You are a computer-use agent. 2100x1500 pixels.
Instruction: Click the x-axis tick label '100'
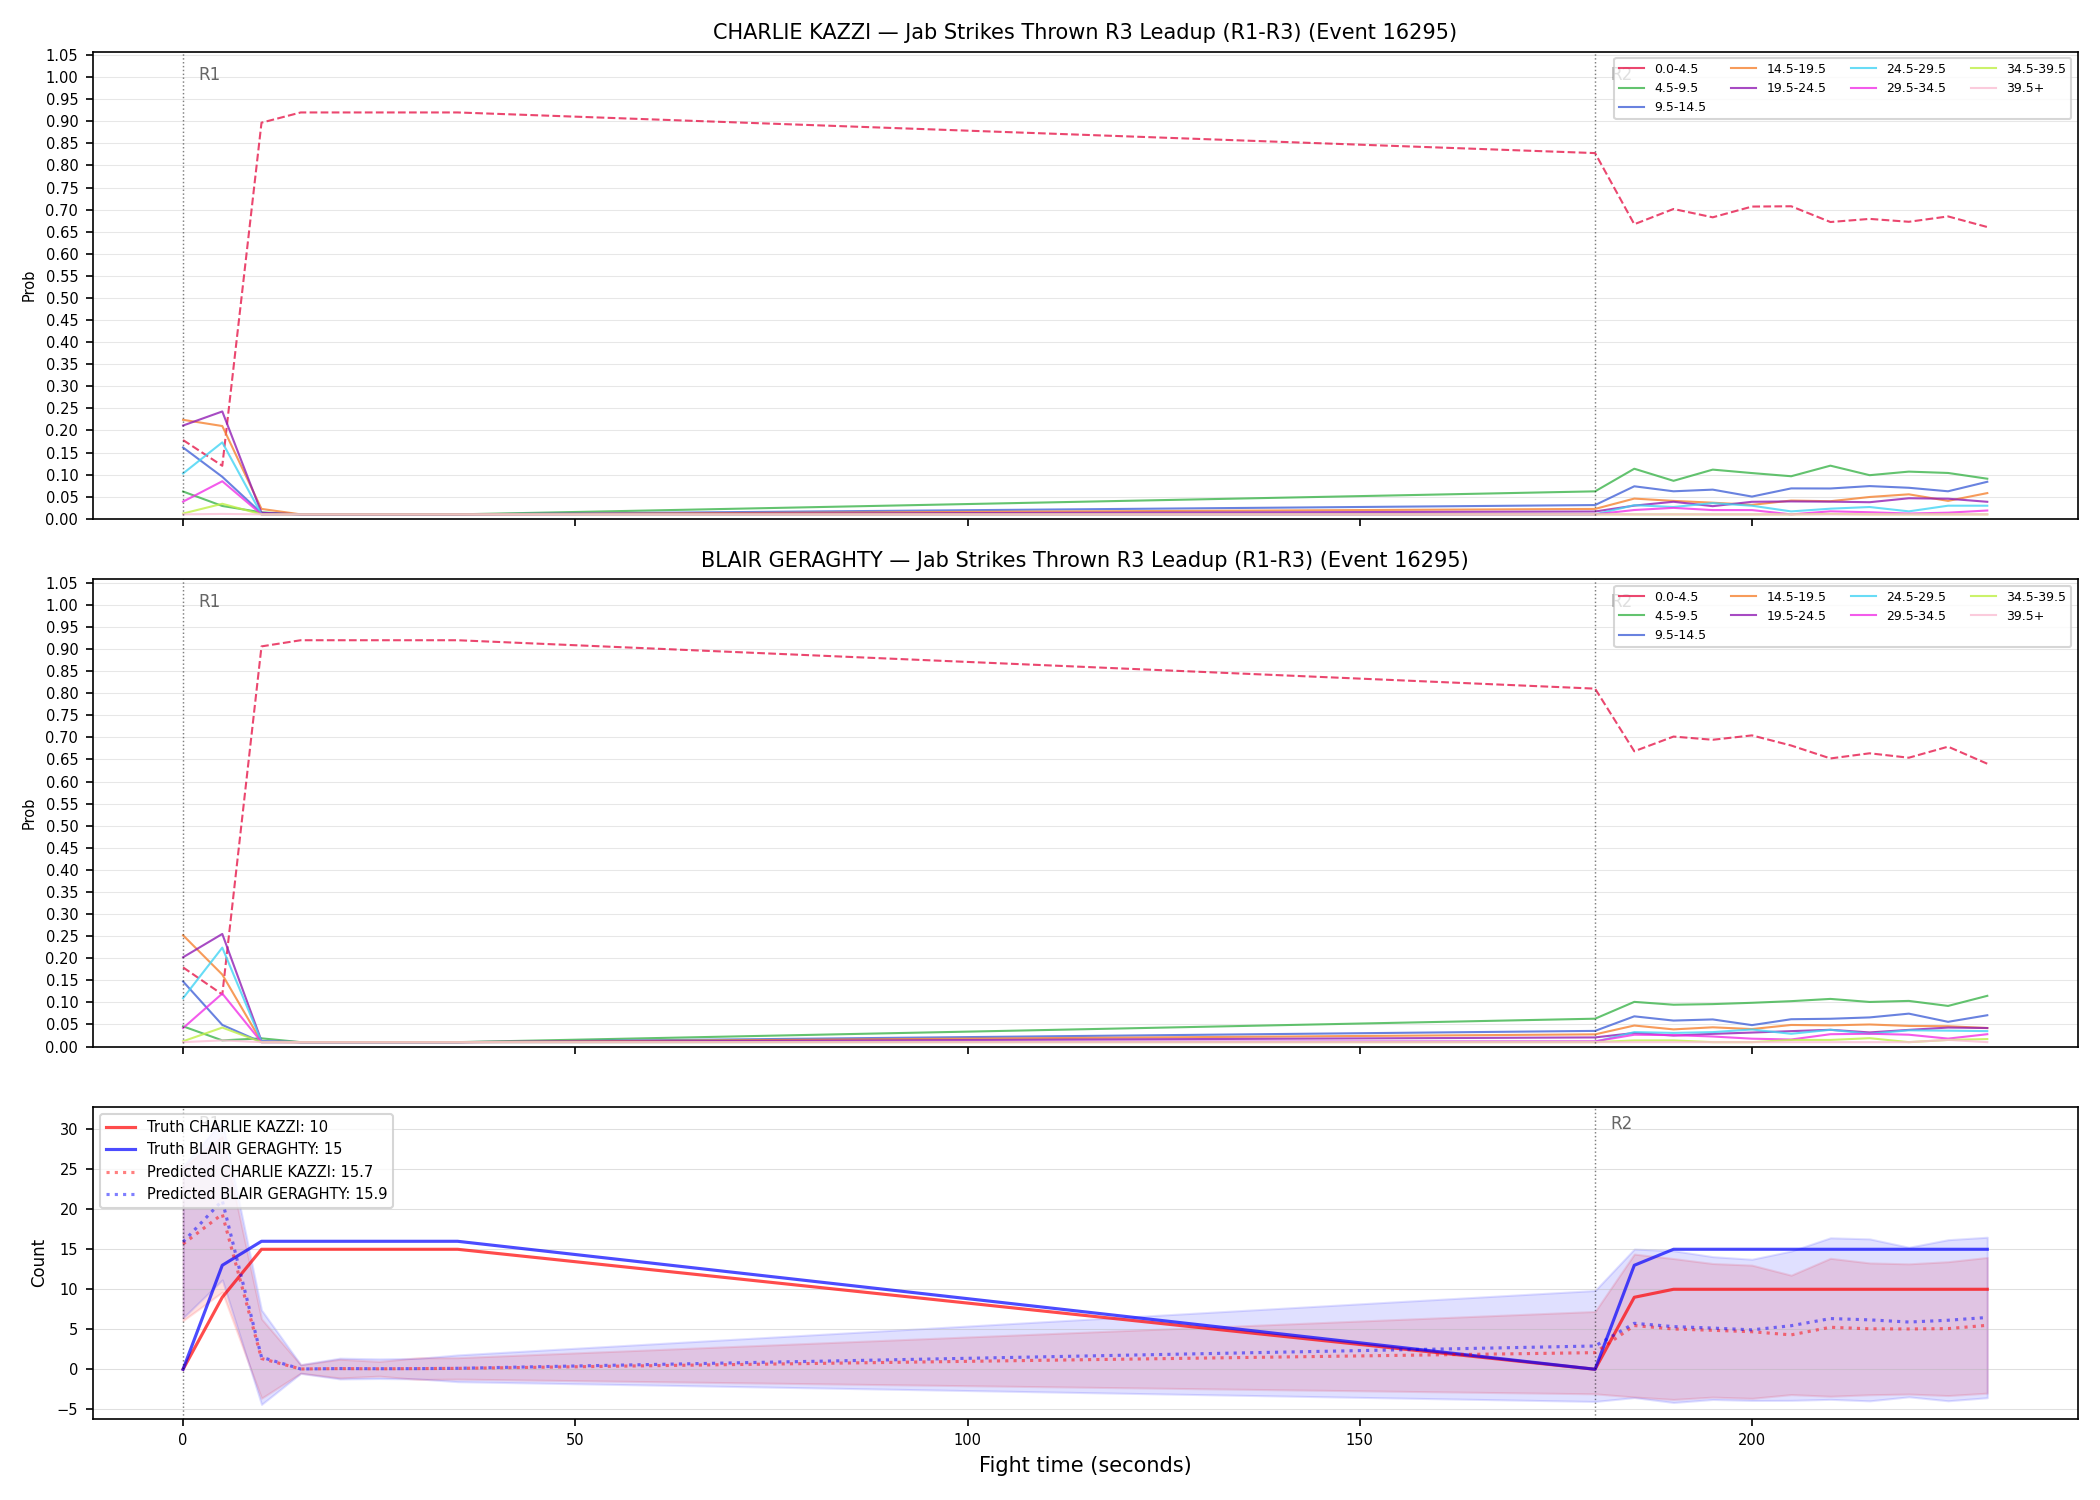pyautogui.click(x=967, y=1440)
